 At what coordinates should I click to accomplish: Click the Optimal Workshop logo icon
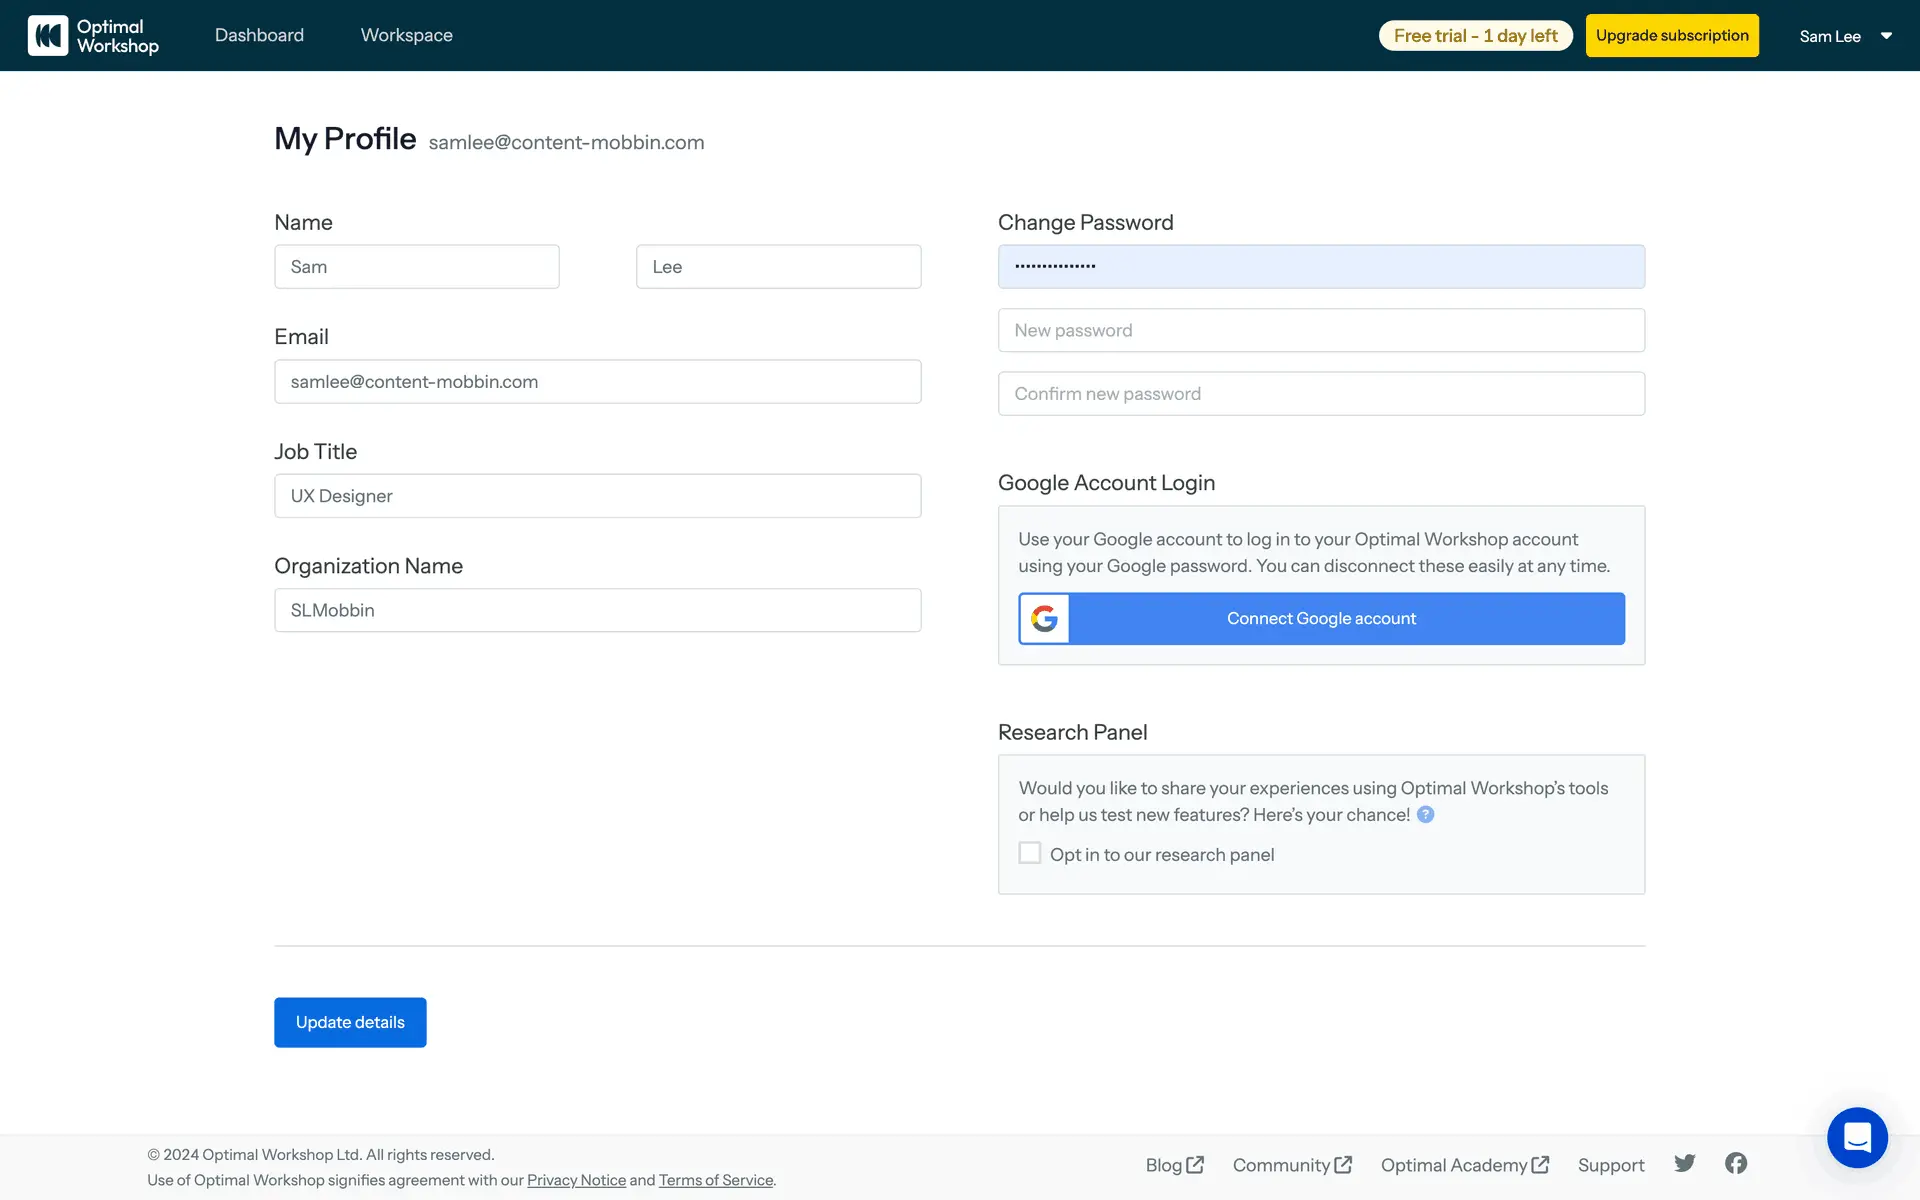(48, 36)
